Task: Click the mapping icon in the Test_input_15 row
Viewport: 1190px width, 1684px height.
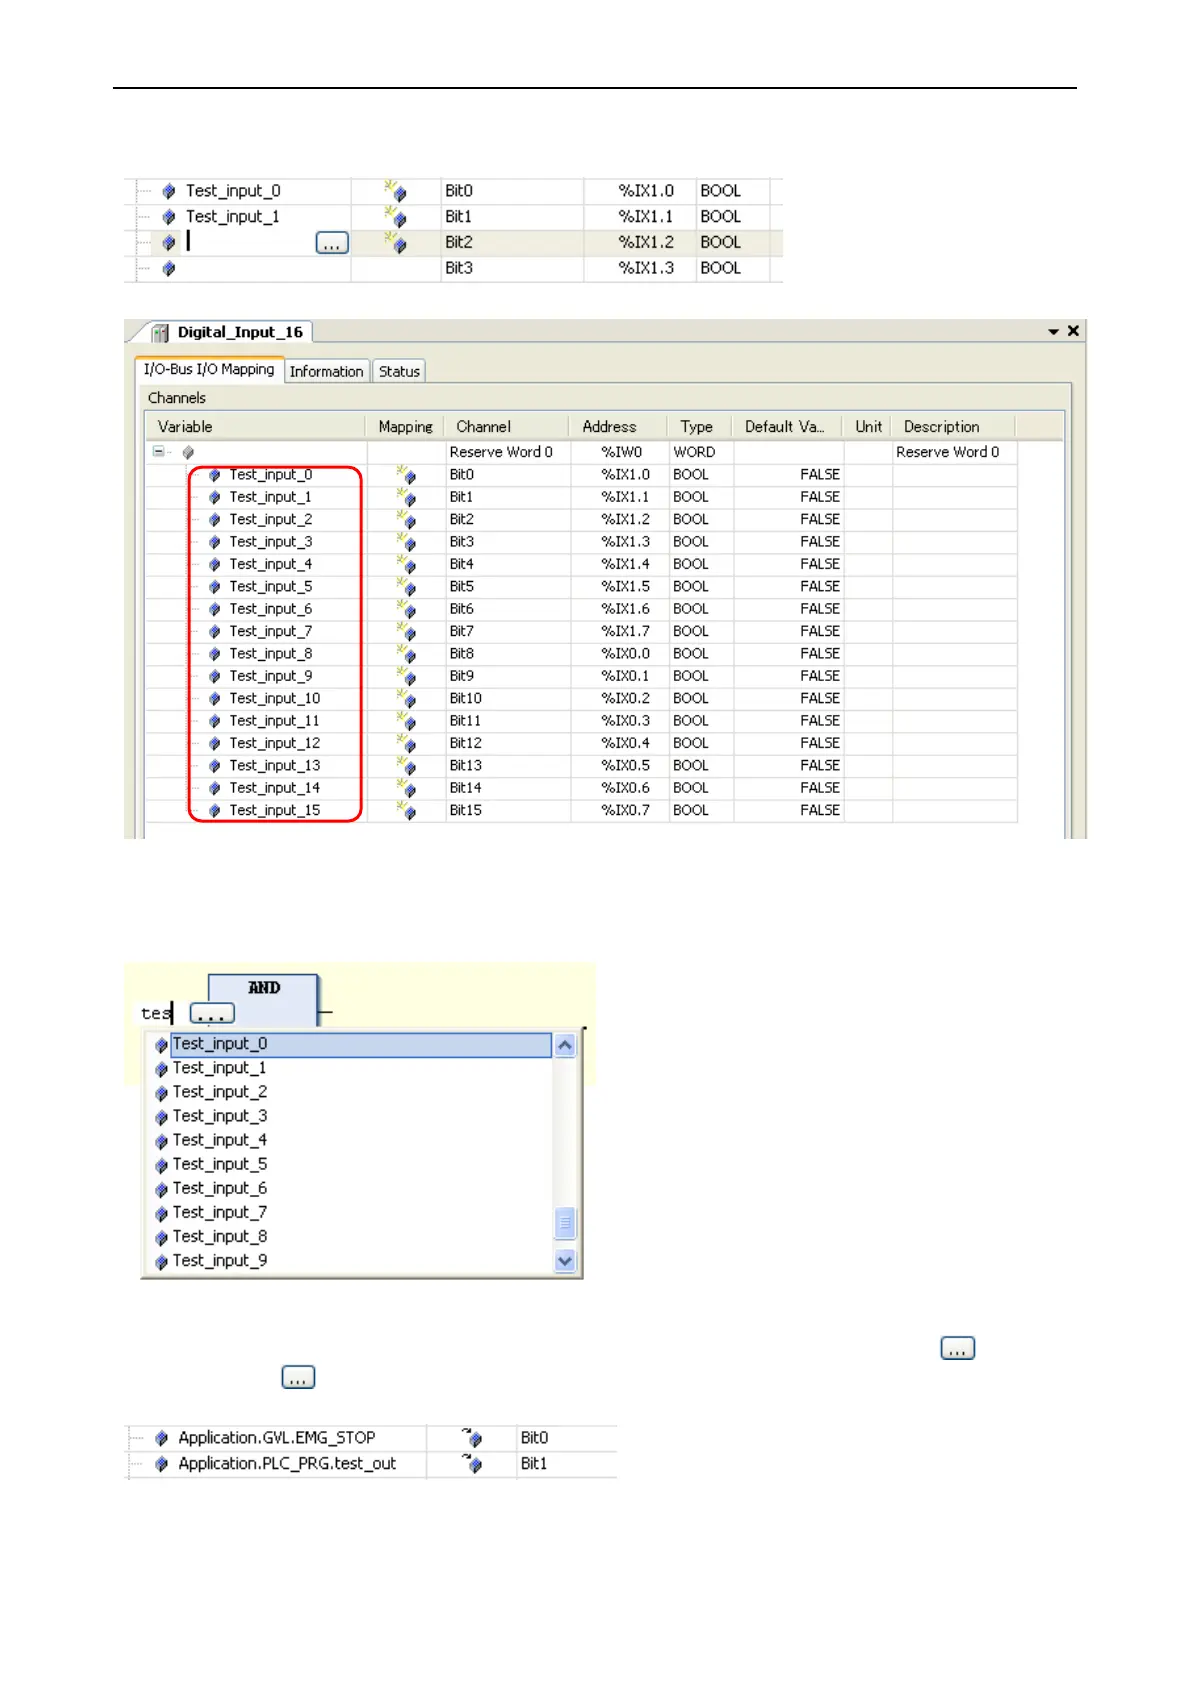Action: click(406, 810)
